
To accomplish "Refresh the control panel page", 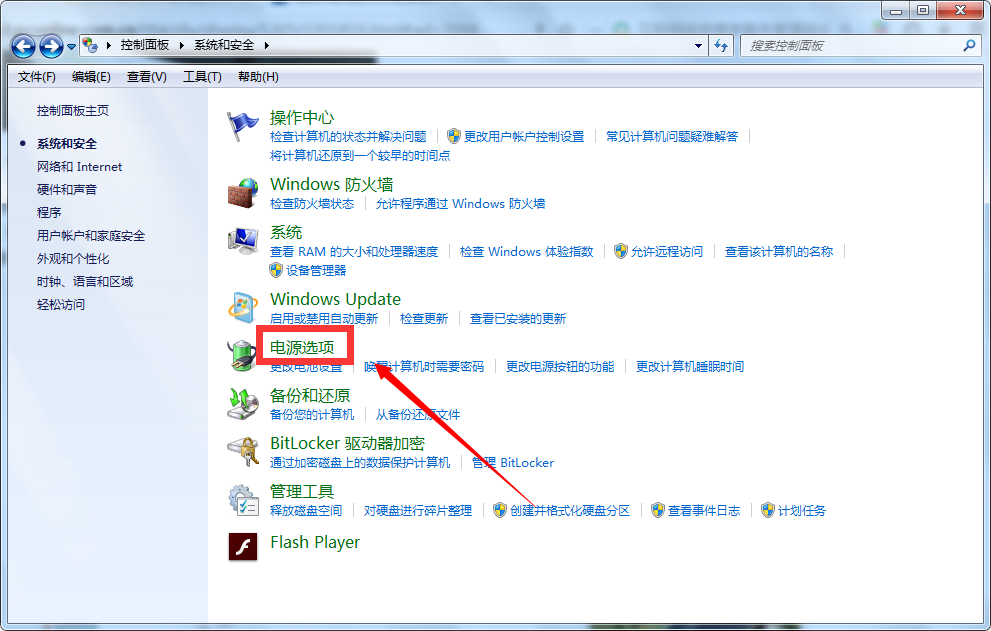I will (x=720, y=46).
